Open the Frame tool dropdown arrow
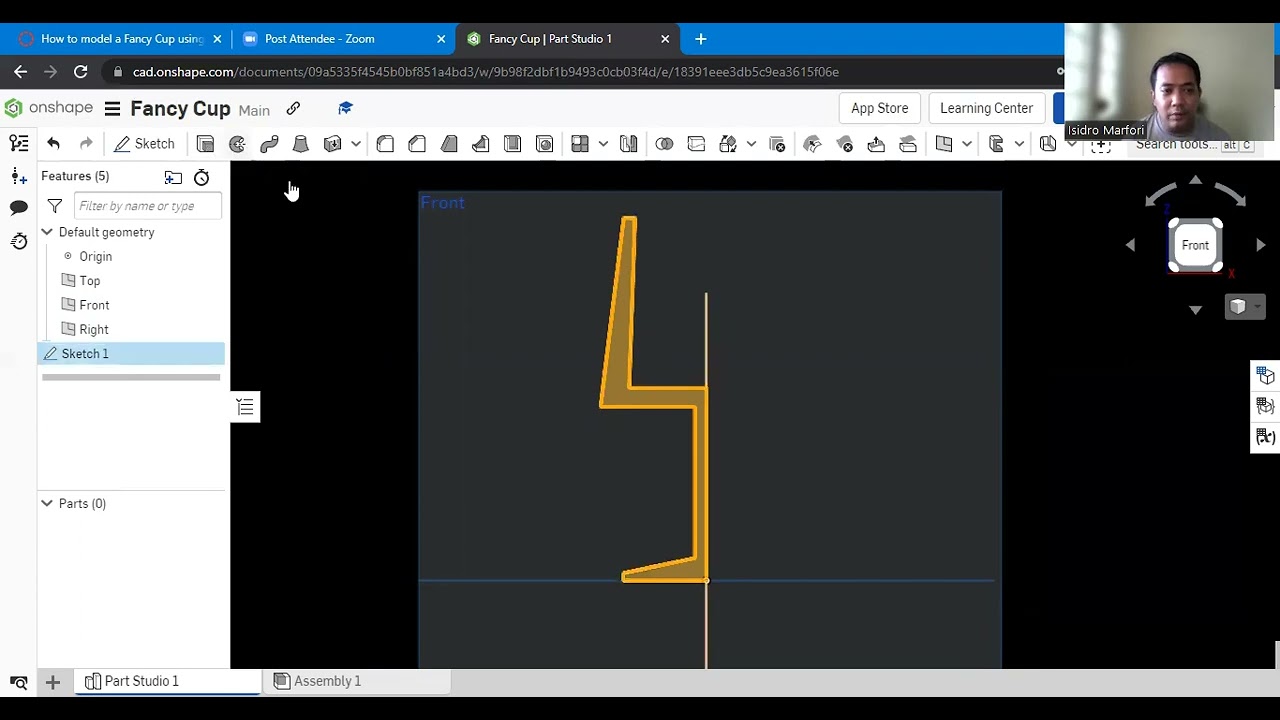The height and width of the screenshot is (720, 1280). click(1019, 144)
